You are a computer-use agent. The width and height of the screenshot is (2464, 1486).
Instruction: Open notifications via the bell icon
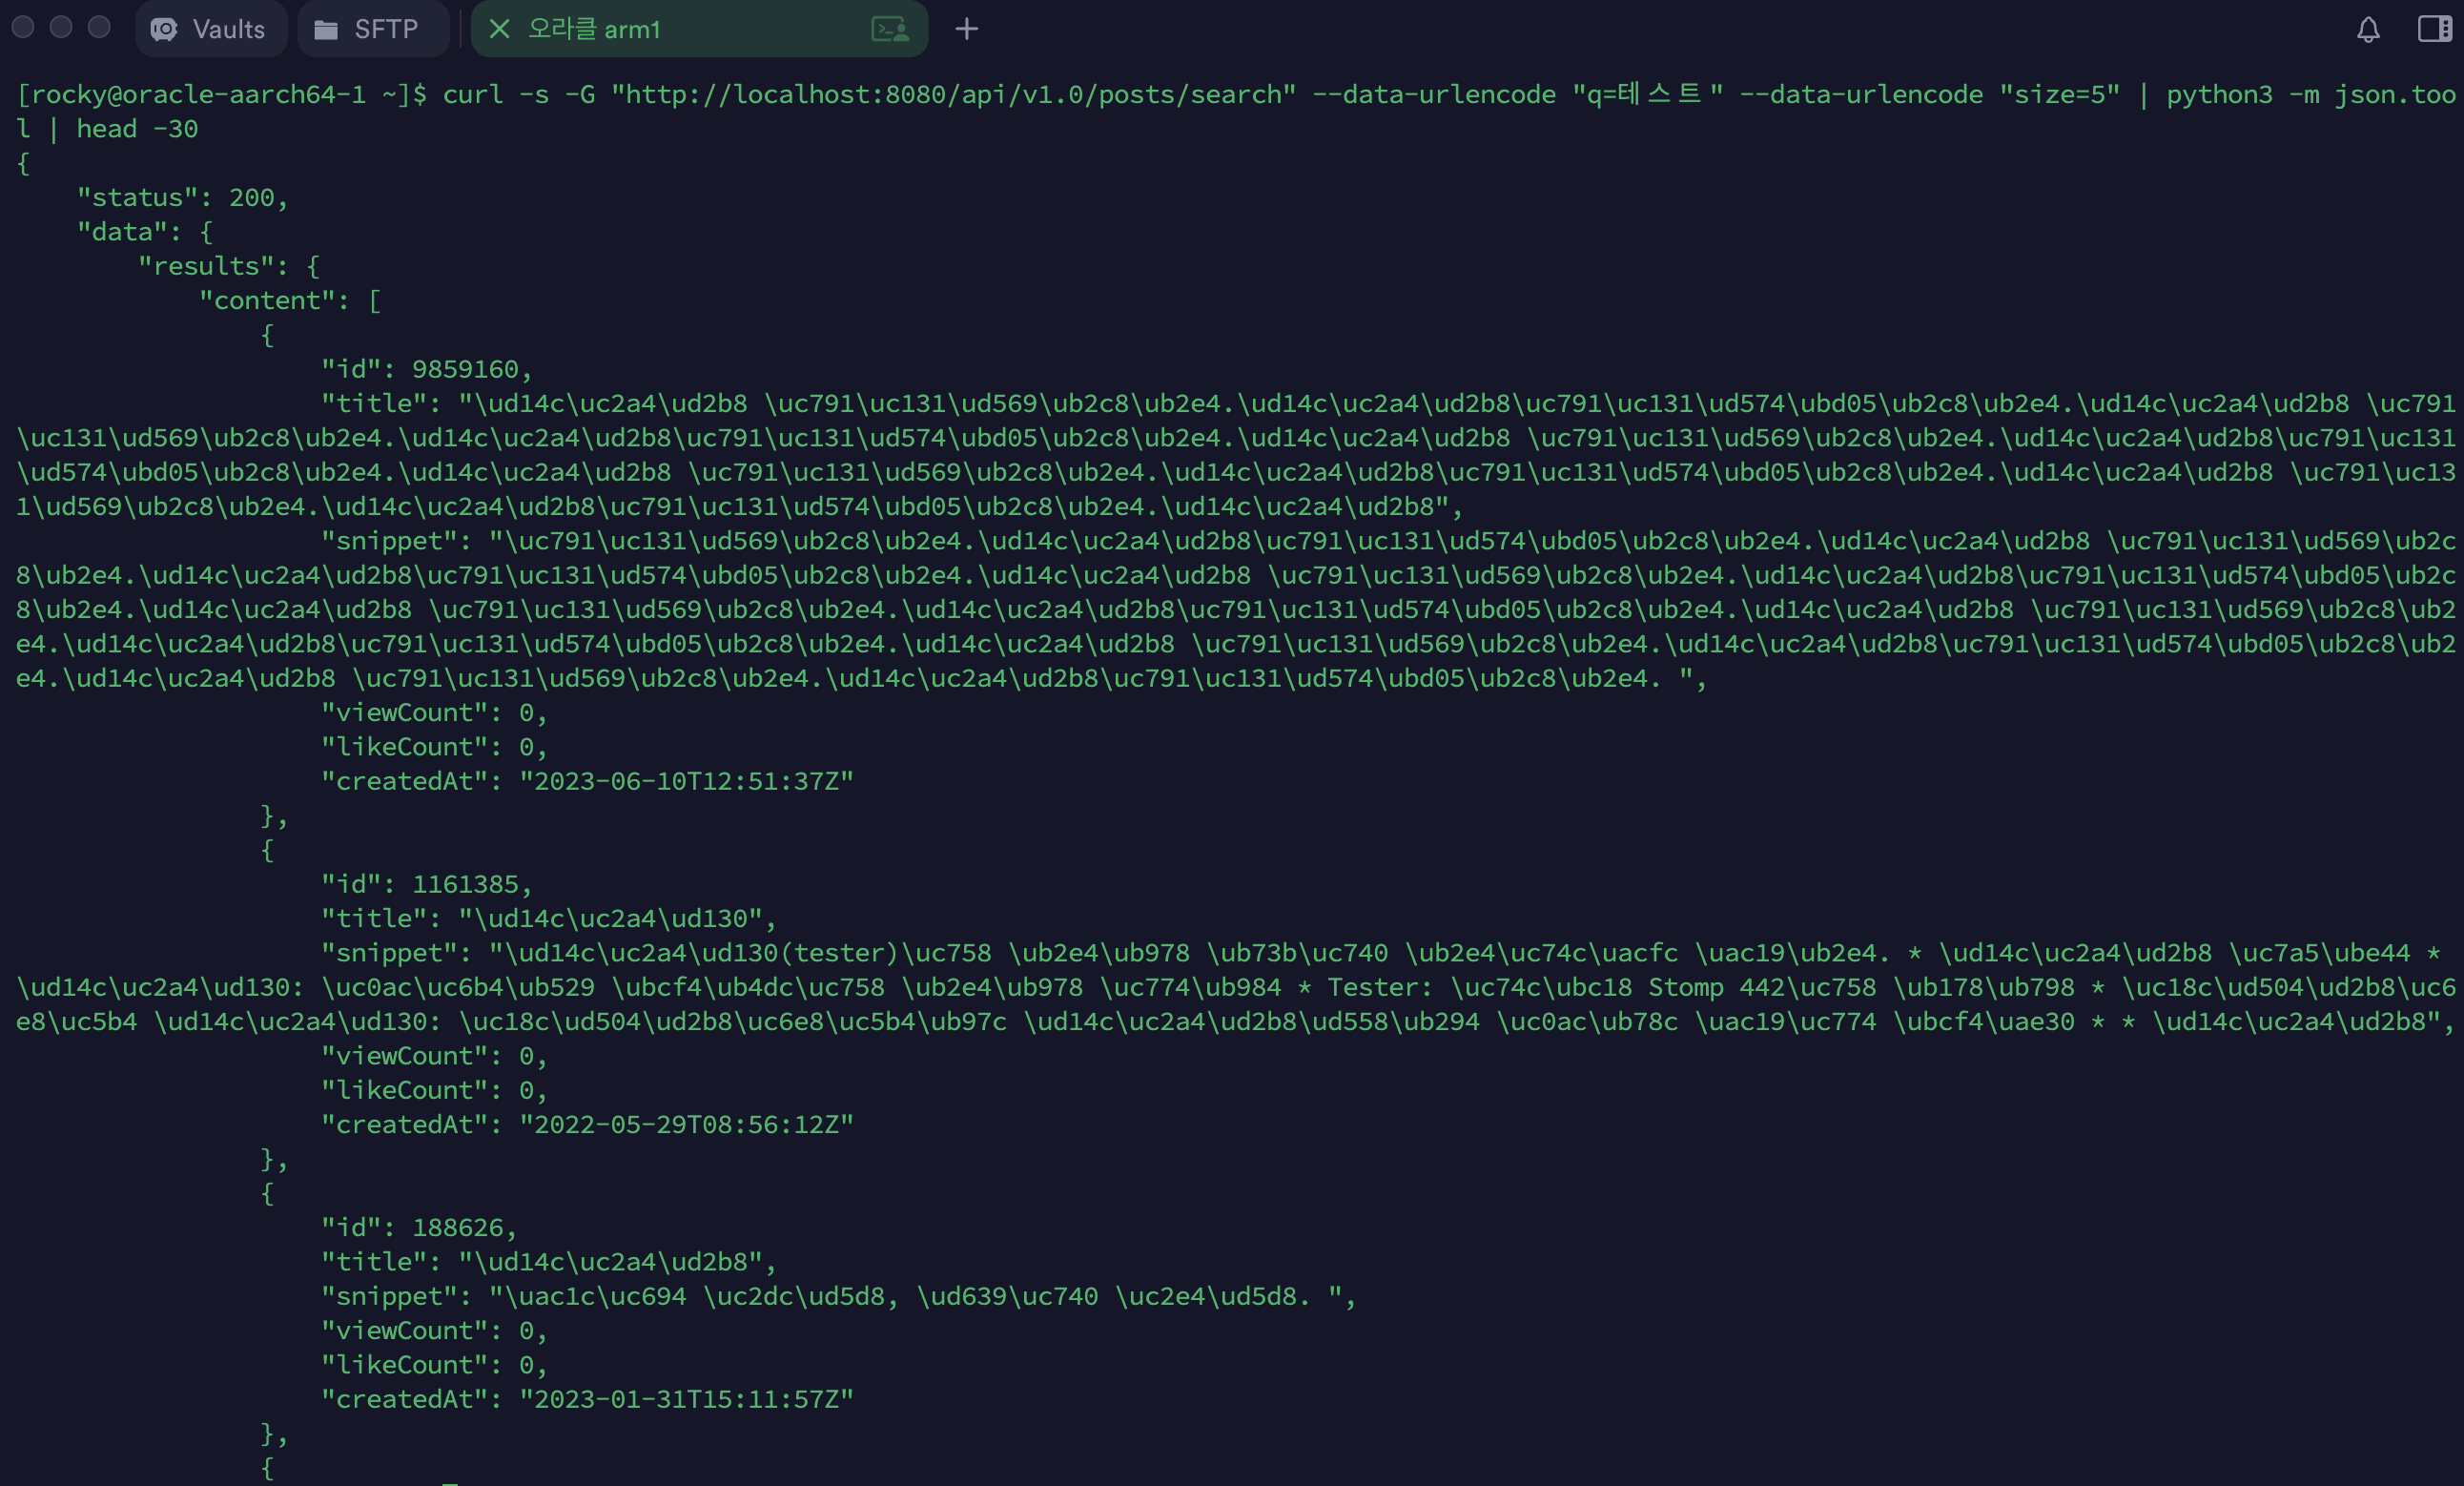click(x=2367, y=29)
